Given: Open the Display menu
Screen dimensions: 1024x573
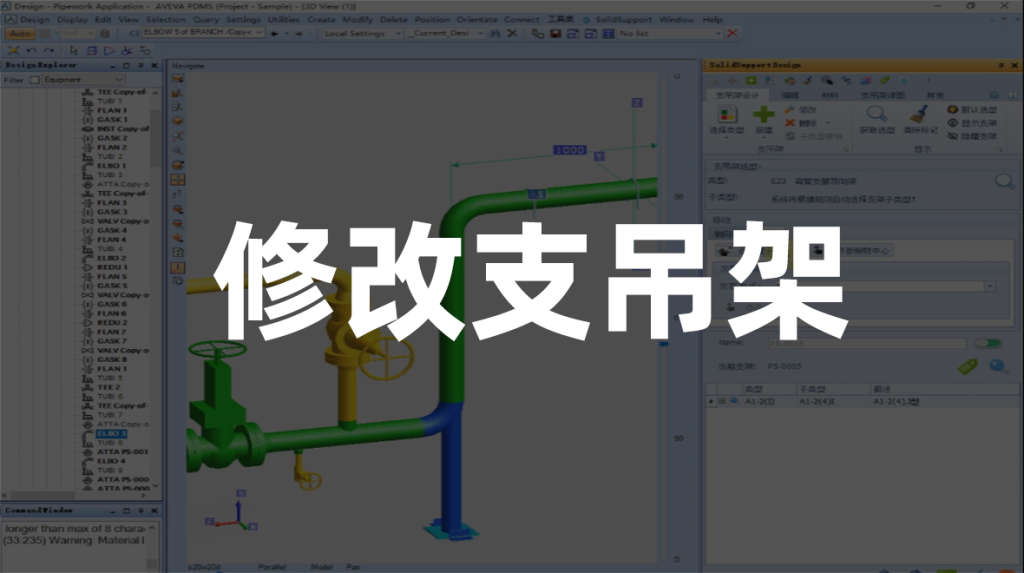Looking at the screenshot, I should [72, 20].
